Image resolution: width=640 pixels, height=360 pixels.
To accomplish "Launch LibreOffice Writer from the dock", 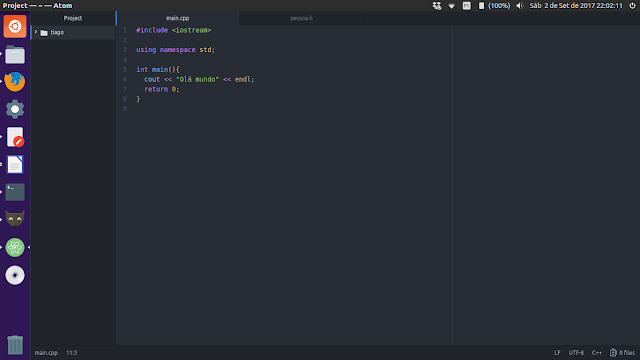I will tap(15, 165).
